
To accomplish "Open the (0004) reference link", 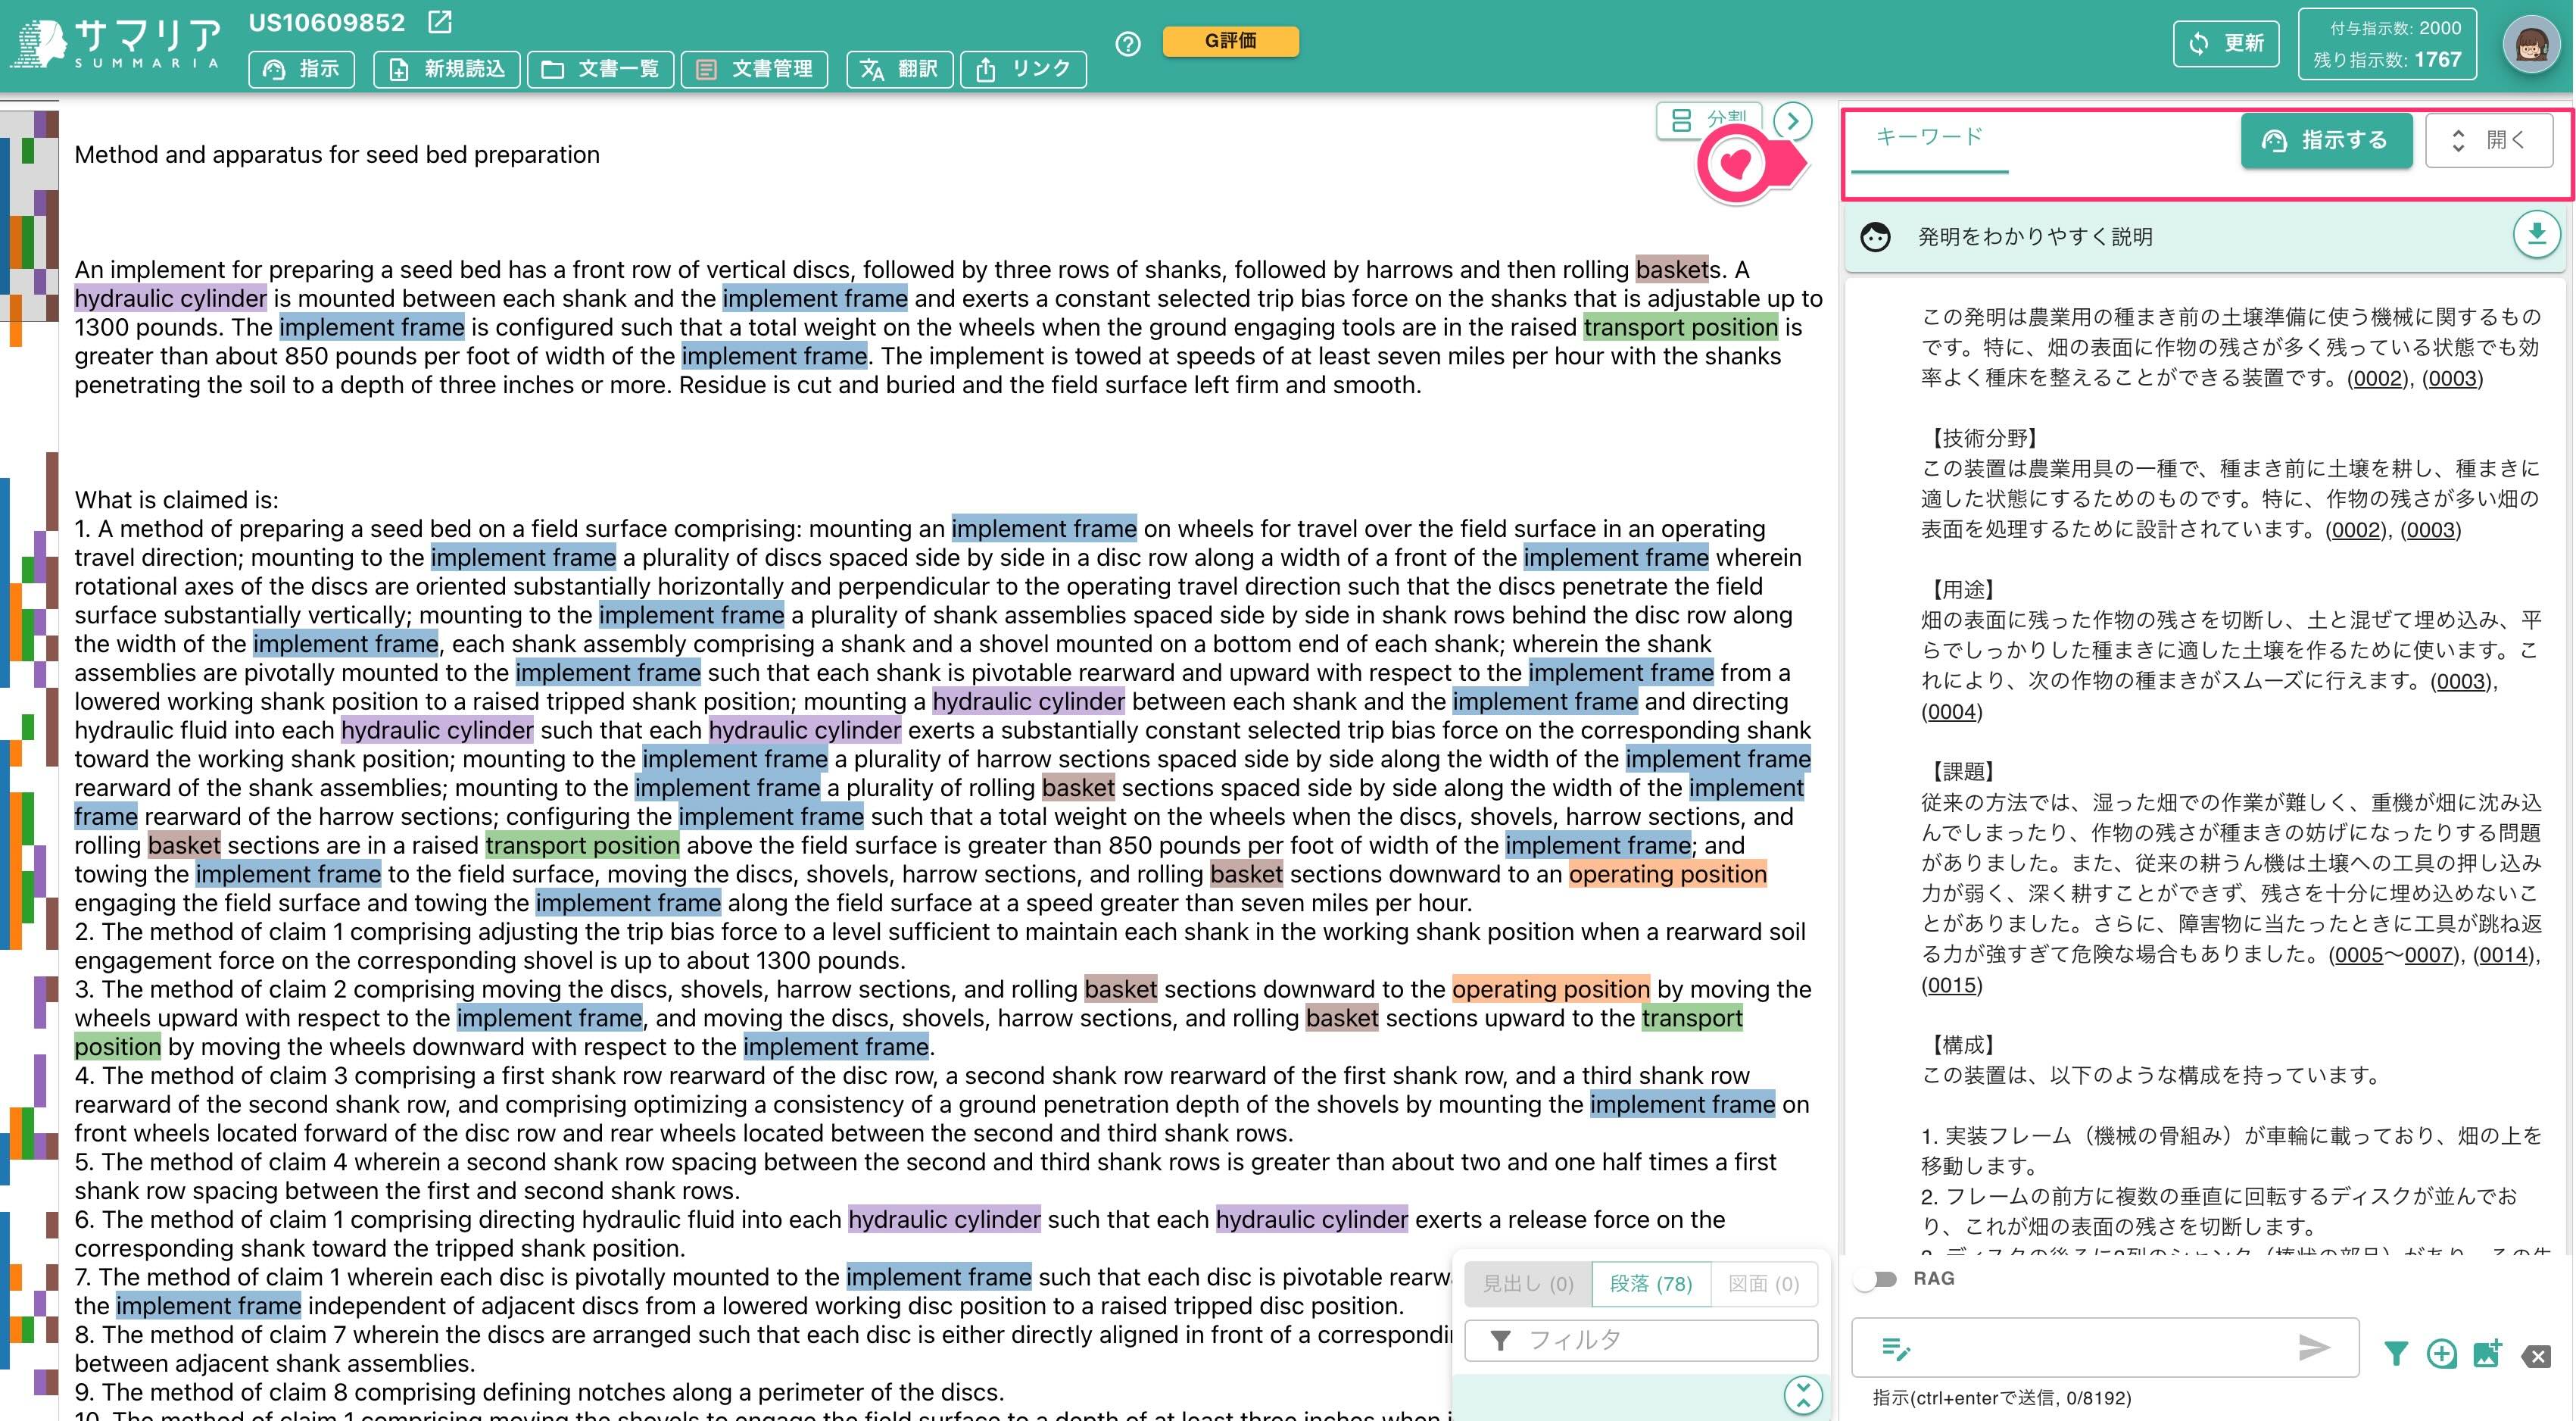I will [x=1951, y=711].
